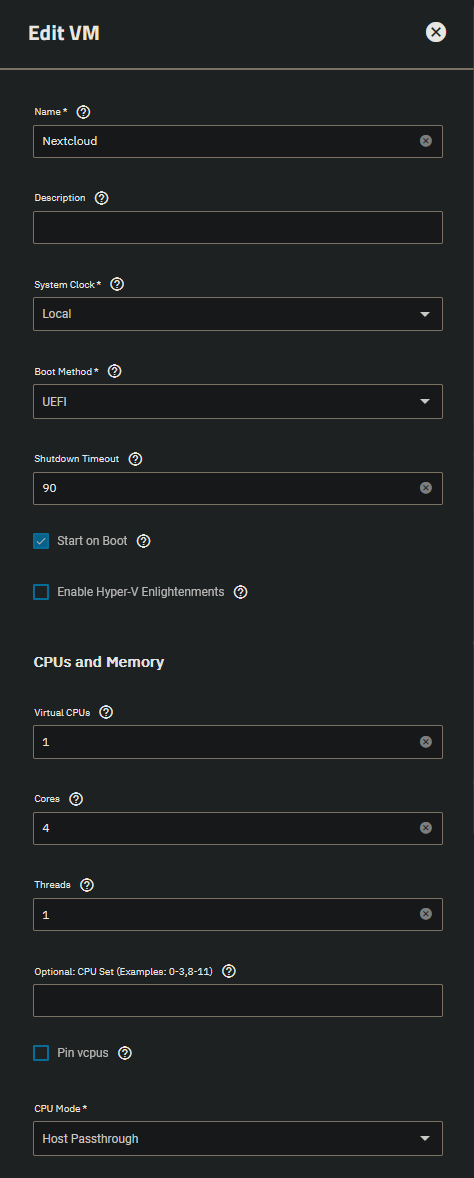Show help for Virtual CPUs
This screenshot has height=1178, width=474.
(x=106, y=712)
